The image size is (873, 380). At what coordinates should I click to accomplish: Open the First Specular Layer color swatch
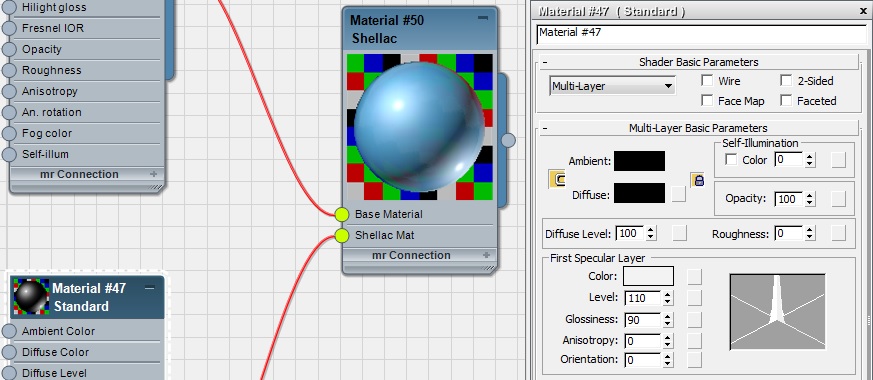(648, 276)
